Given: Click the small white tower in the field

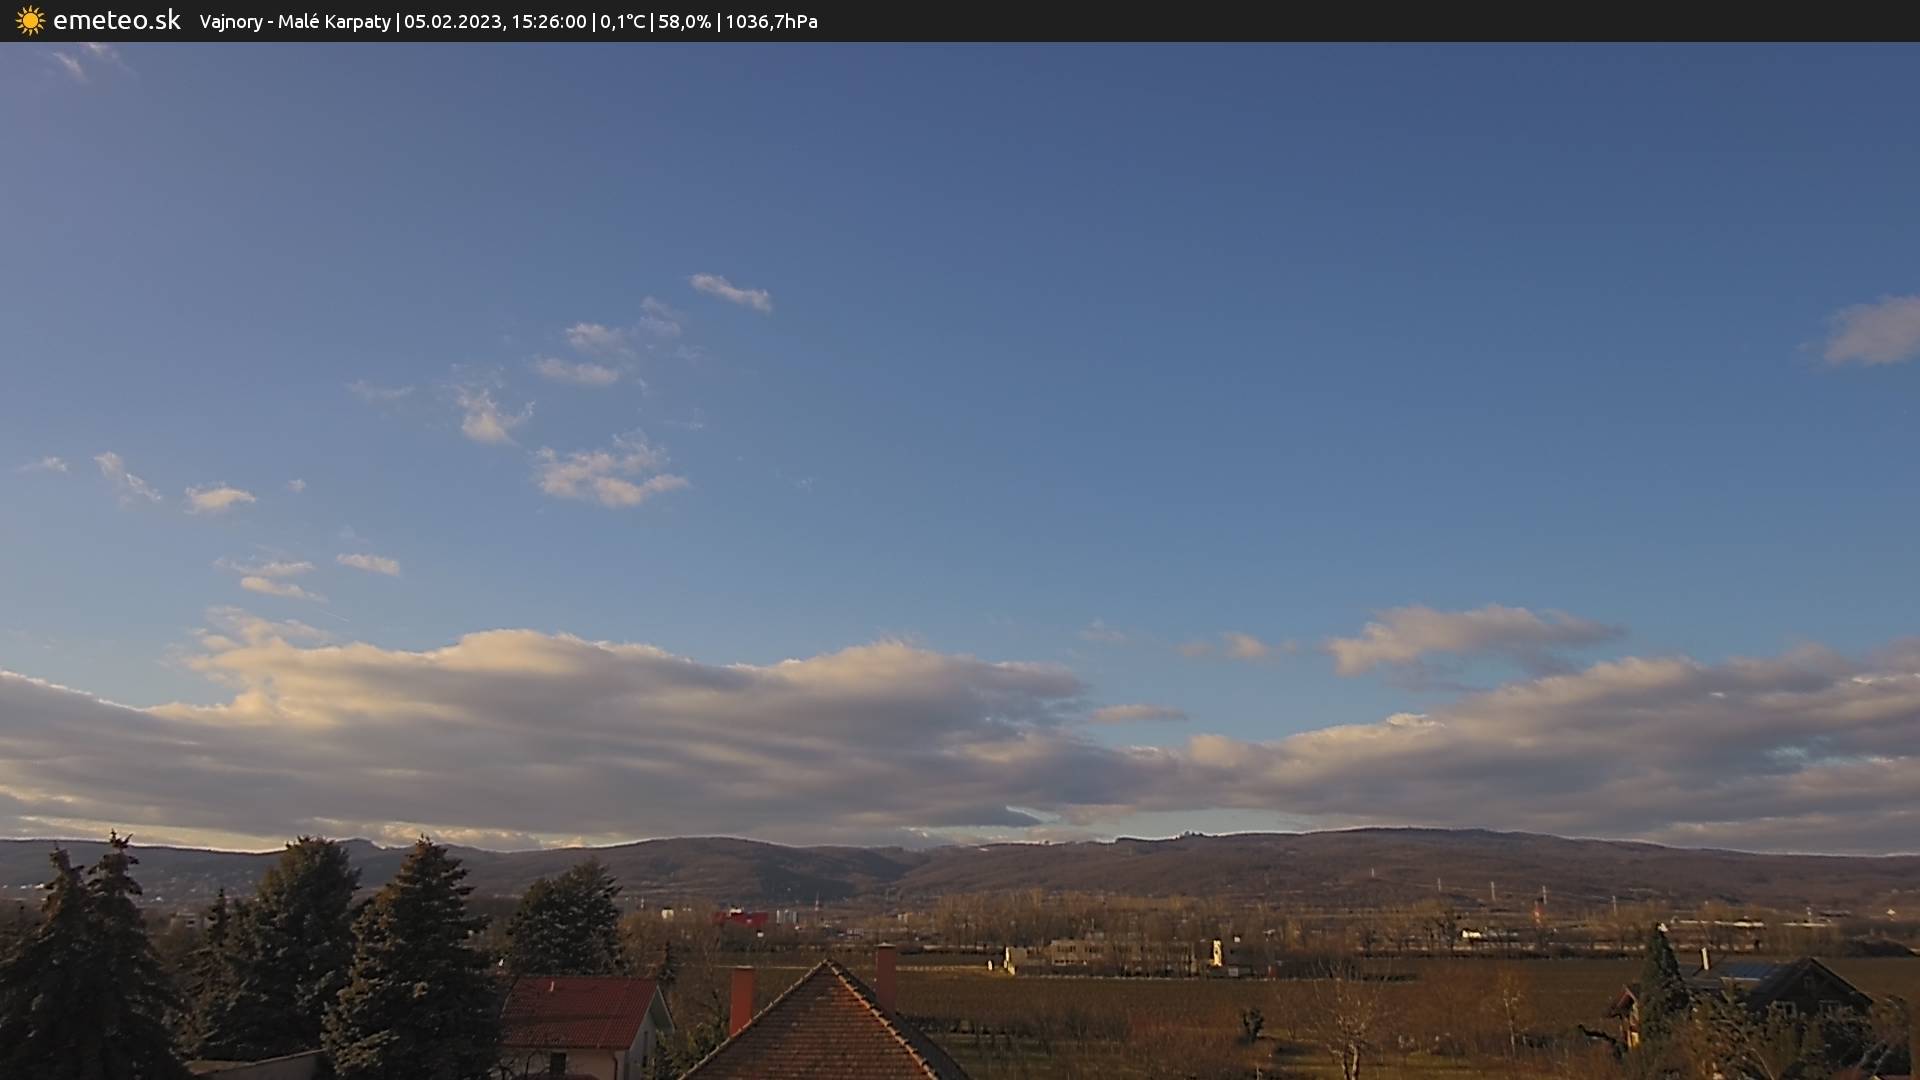Looking at the screenshot, I should [x=1217, y=952].
